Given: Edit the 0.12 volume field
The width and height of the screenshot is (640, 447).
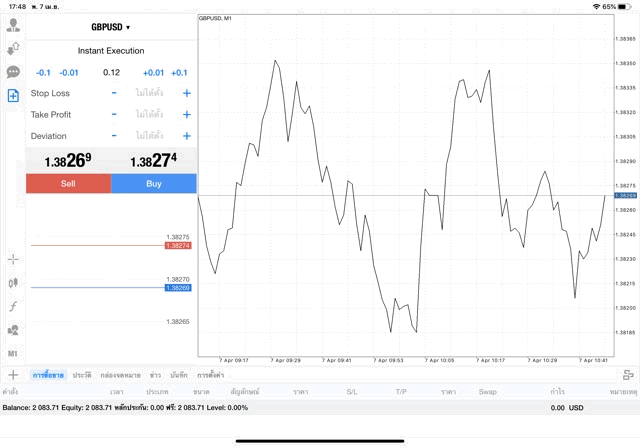Looking at the screenshot, I should pyautogui.click(x=111, y=73).
